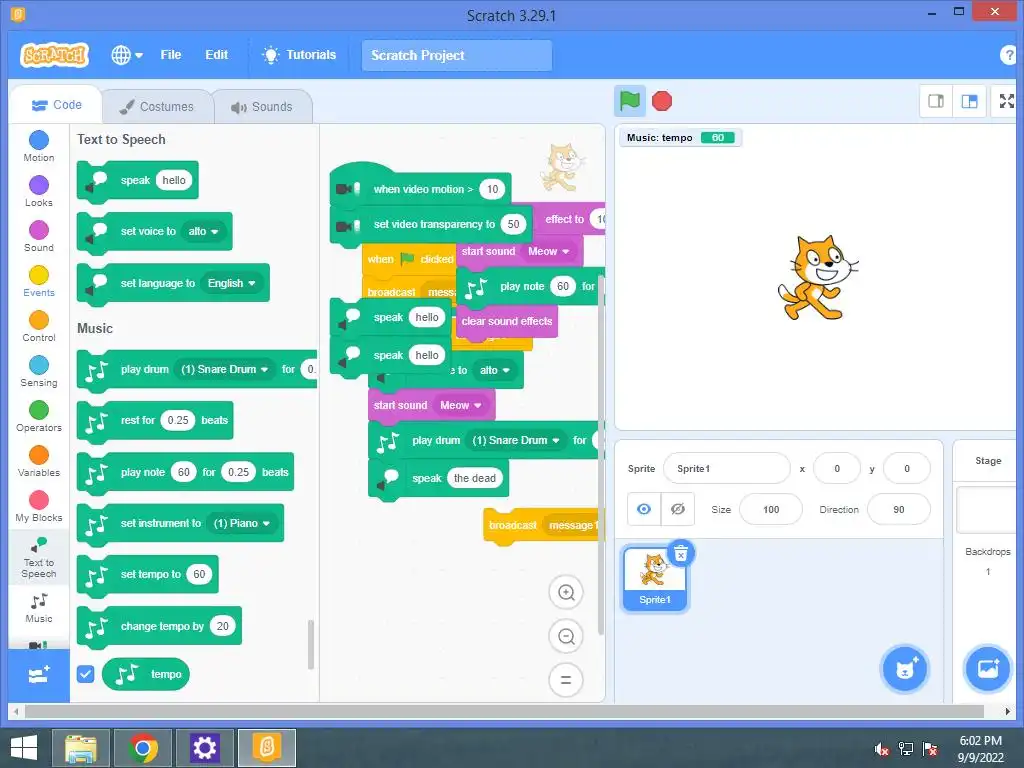Select the My Blocks category
1024x768 pixels.
point(39,507)
